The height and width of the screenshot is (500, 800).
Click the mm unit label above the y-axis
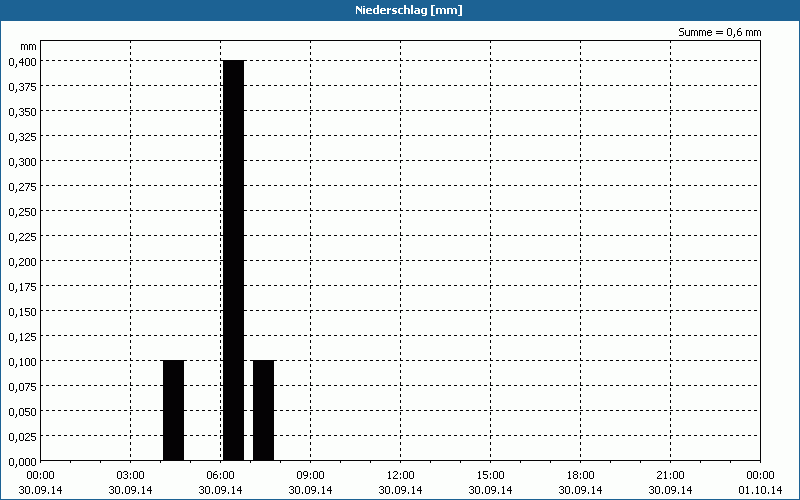pos(29,46)
